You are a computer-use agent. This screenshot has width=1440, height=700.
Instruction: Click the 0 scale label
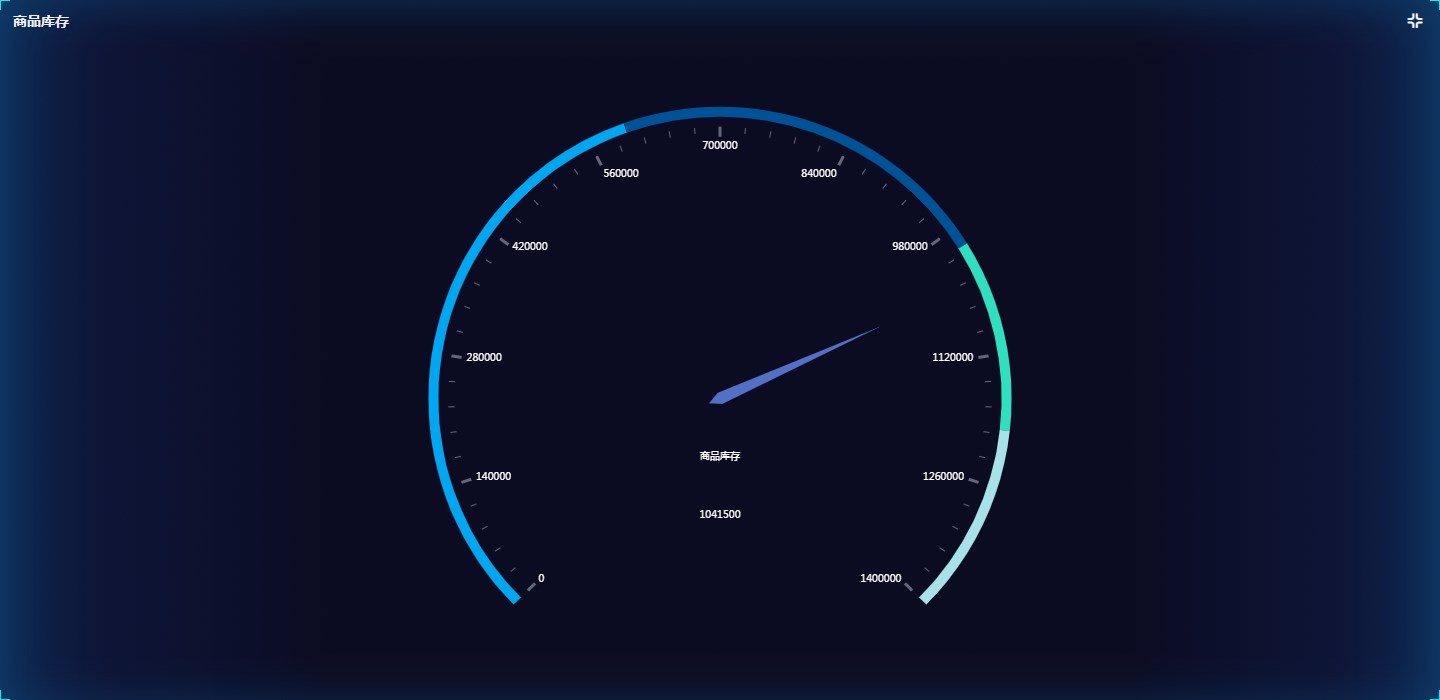click(x=541, y=578)
